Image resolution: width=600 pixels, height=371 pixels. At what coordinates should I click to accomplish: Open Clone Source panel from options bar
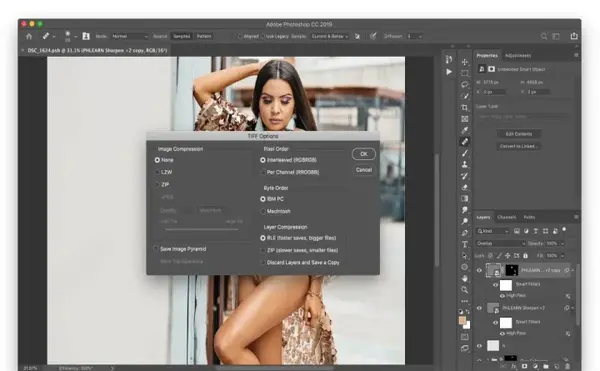(x=86, y=36)
